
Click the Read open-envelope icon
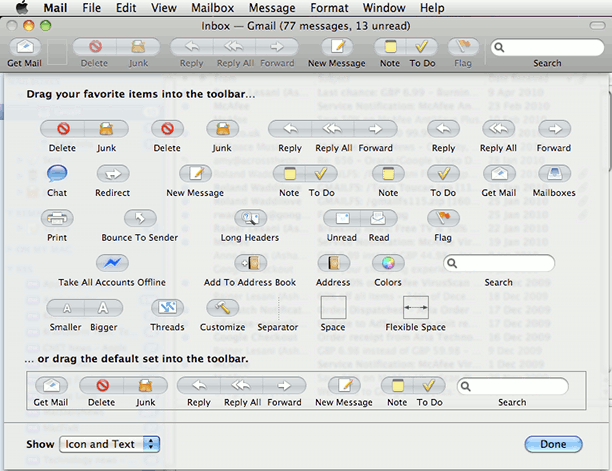point(378,219)
